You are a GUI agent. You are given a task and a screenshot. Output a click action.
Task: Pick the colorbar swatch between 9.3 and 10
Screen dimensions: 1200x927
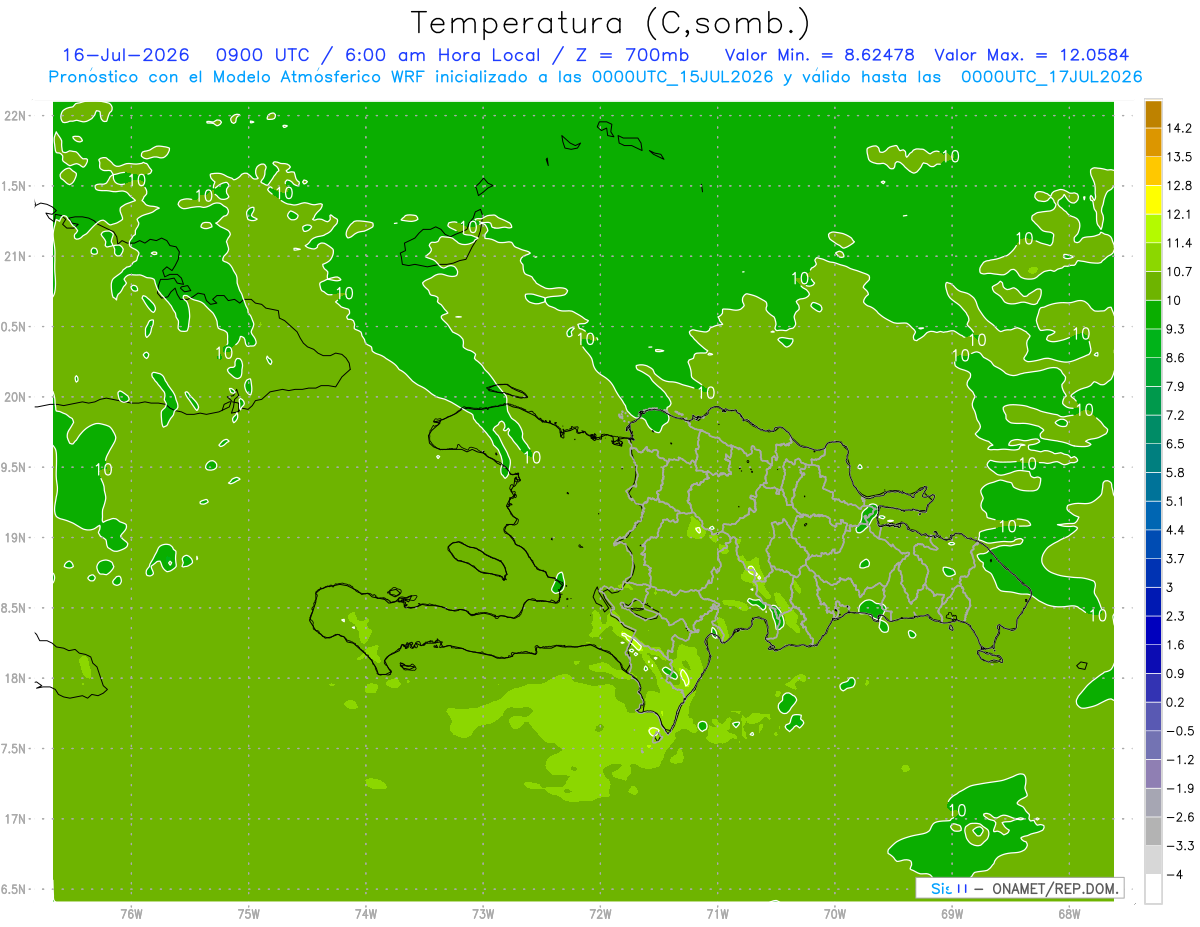1153,315
